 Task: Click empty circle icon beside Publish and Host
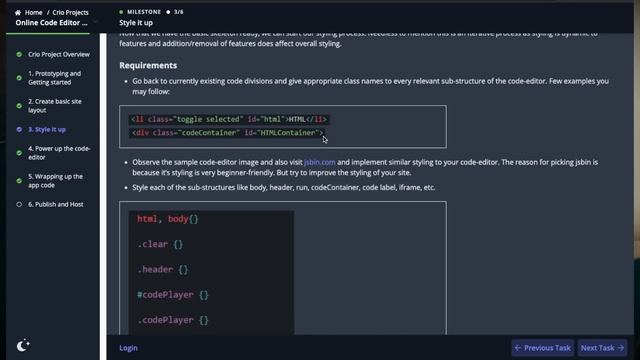click(19, 204)
